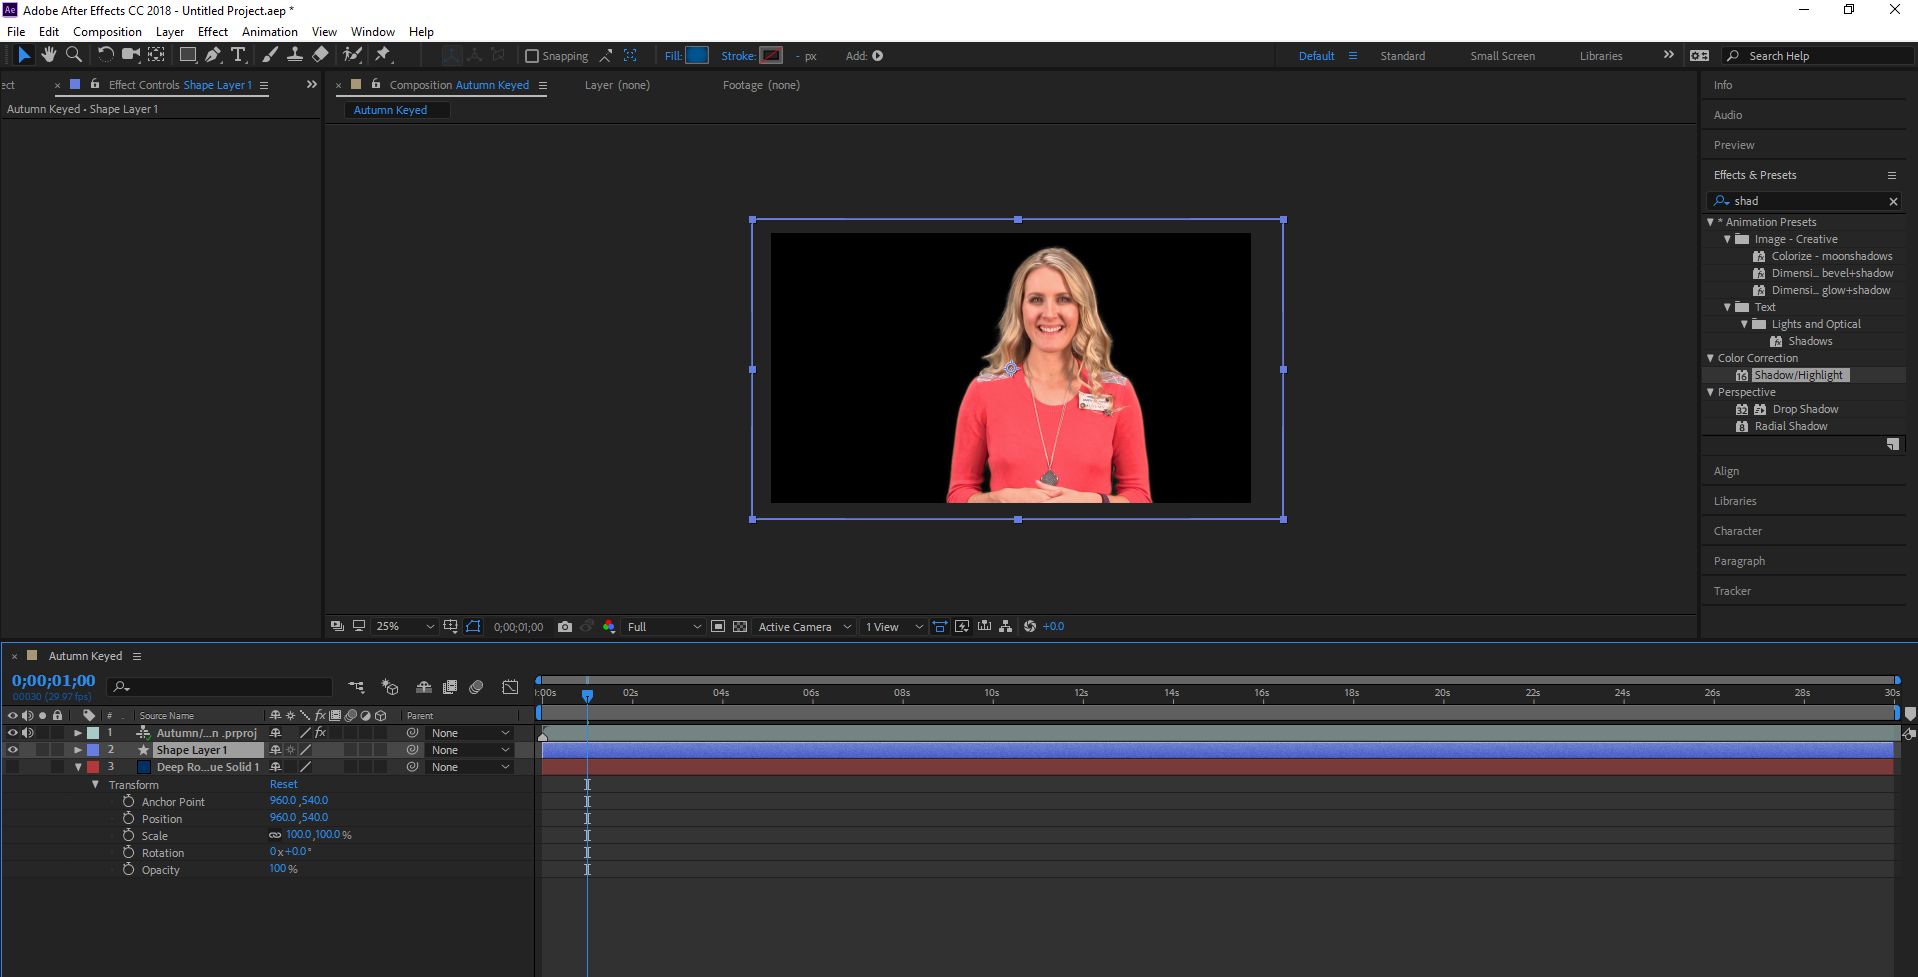Image resolution: width=1918 pixels, height=977 pixels.
Task: Apply the Drop Shadow effect
Action: (1805, 409)
